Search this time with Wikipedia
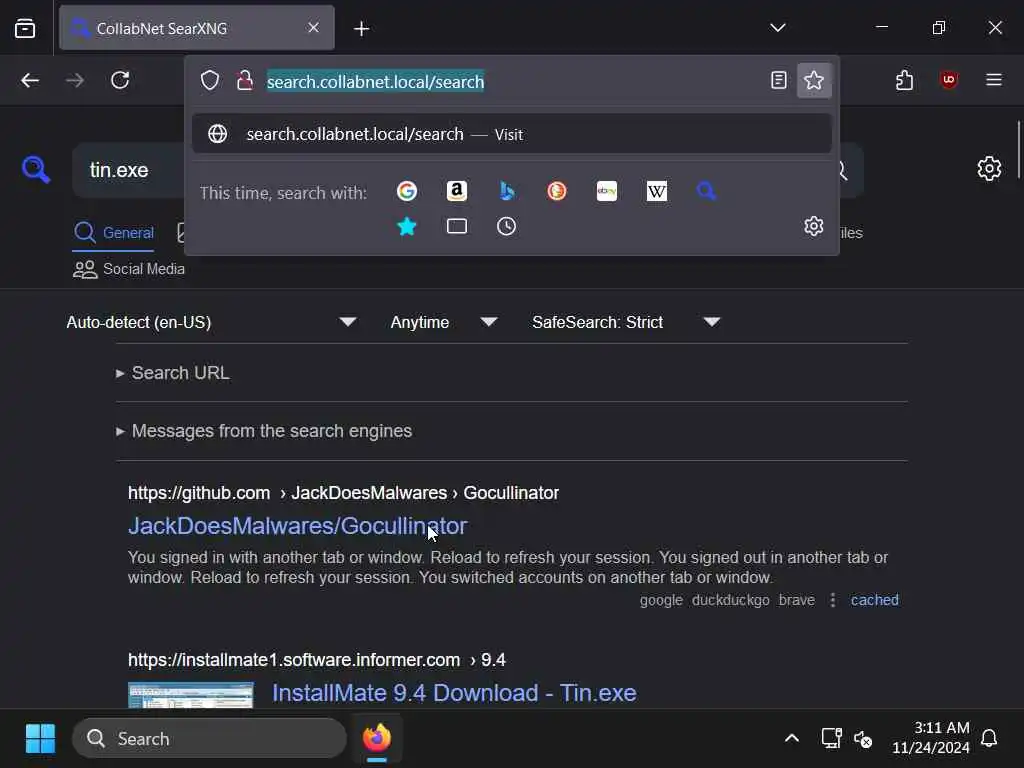Image resolution: width=1024 pixels, height=768 pixels. (656, 191)
